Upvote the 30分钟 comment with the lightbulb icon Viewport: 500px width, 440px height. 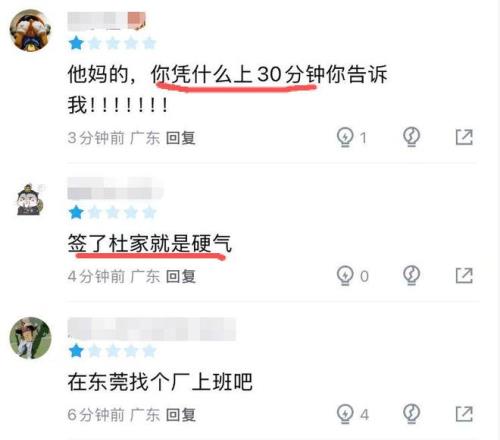345,137
